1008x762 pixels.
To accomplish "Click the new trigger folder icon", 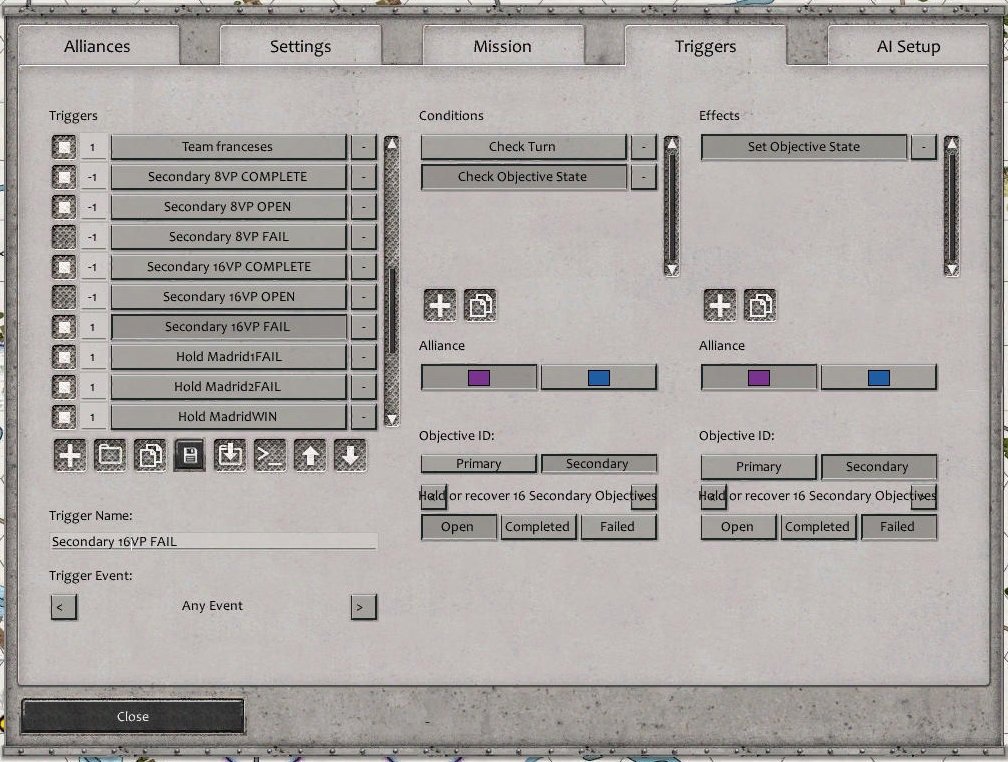I will [x=110, y=455].
